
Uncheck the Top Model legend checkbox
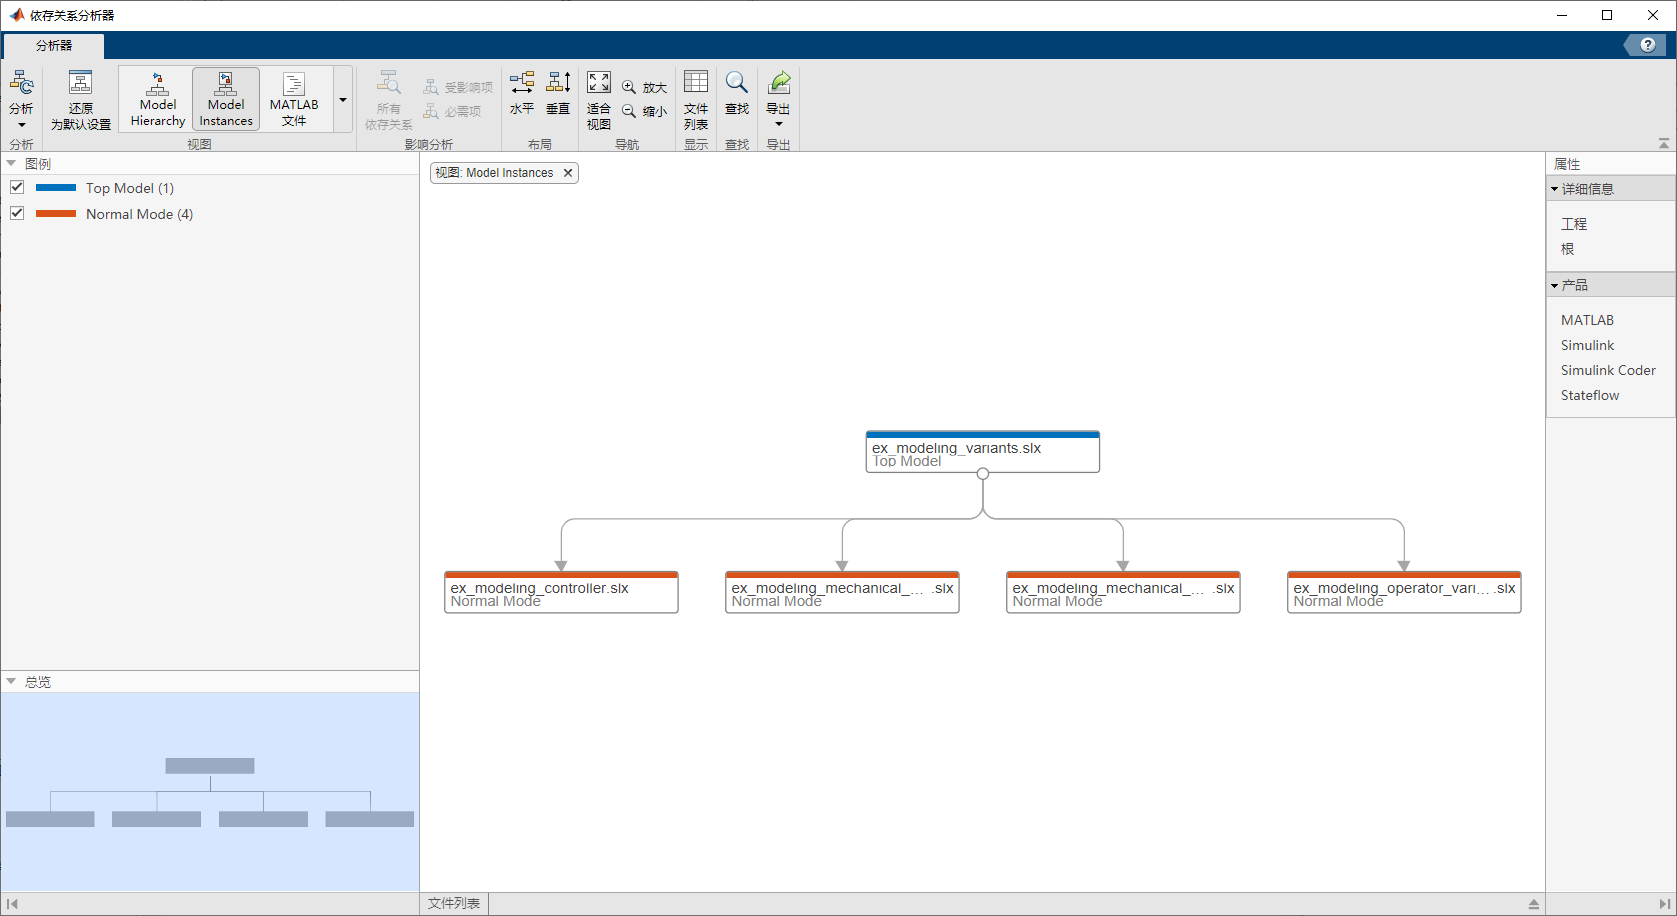(16, 187)
